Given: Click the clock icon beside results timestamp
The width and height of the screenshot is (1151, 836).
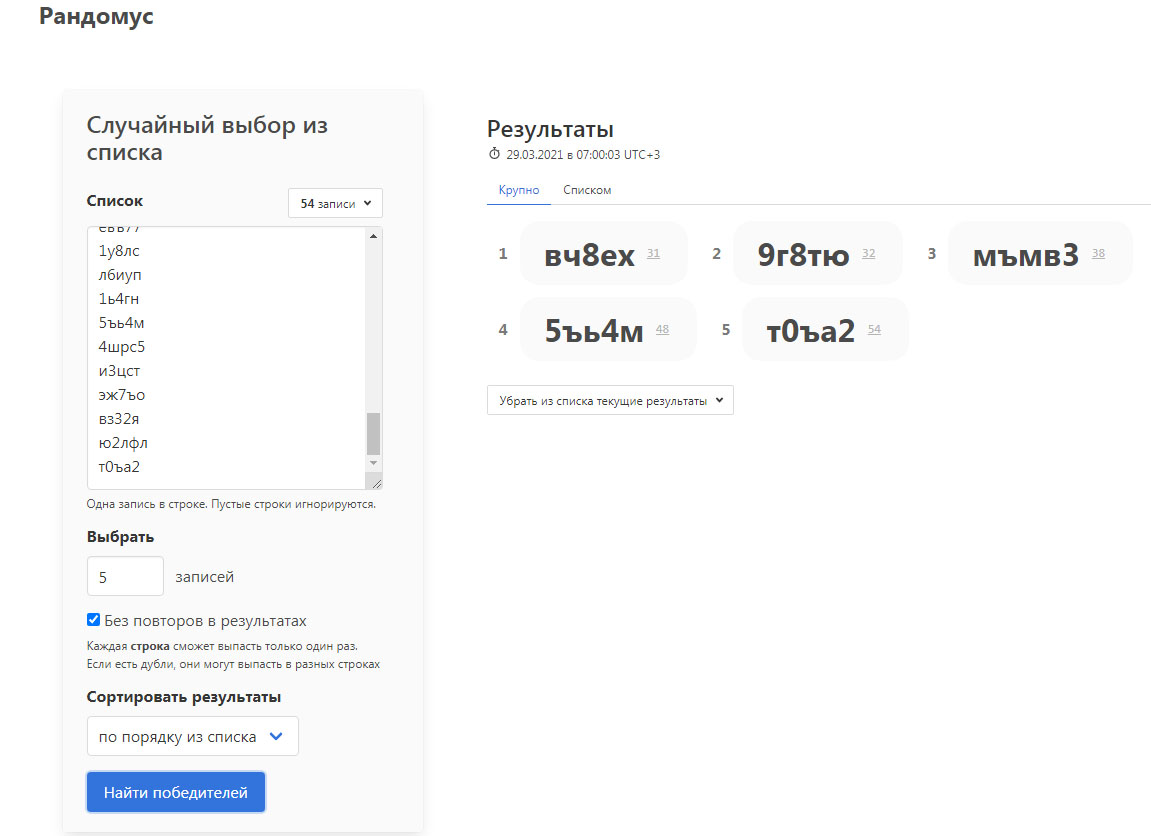Looking at the screenshot, I should 494,154.
